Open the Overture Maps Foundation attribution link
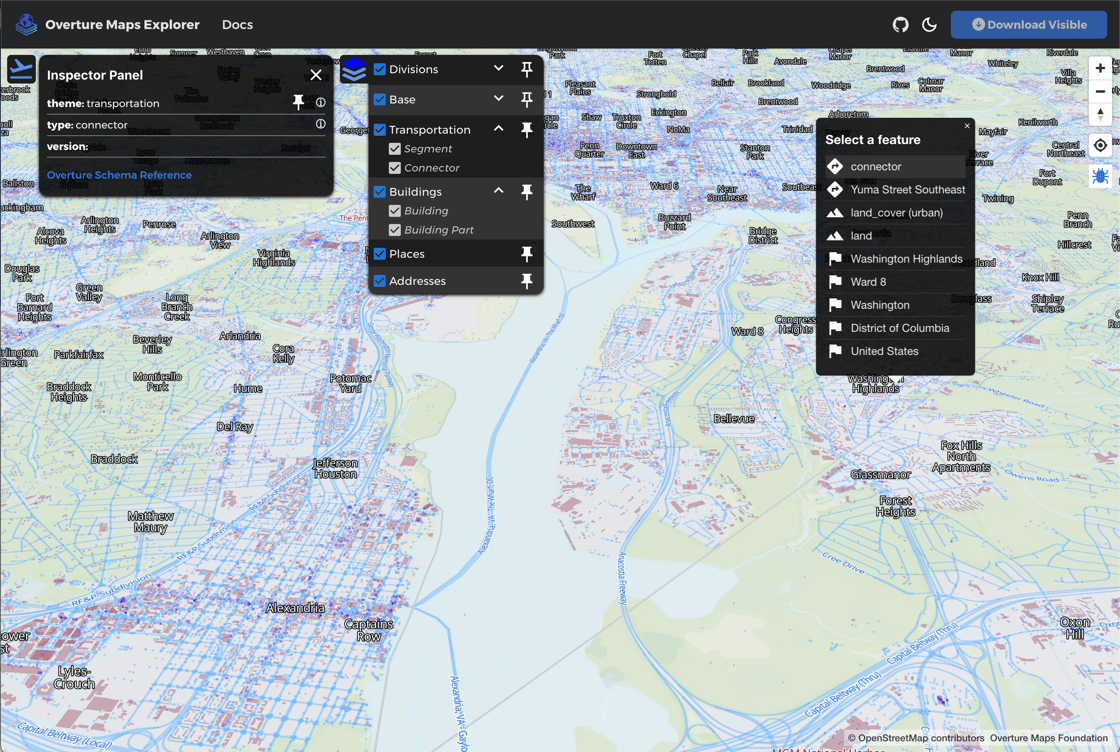The image size is (1120, 752). pos(1049,738)
